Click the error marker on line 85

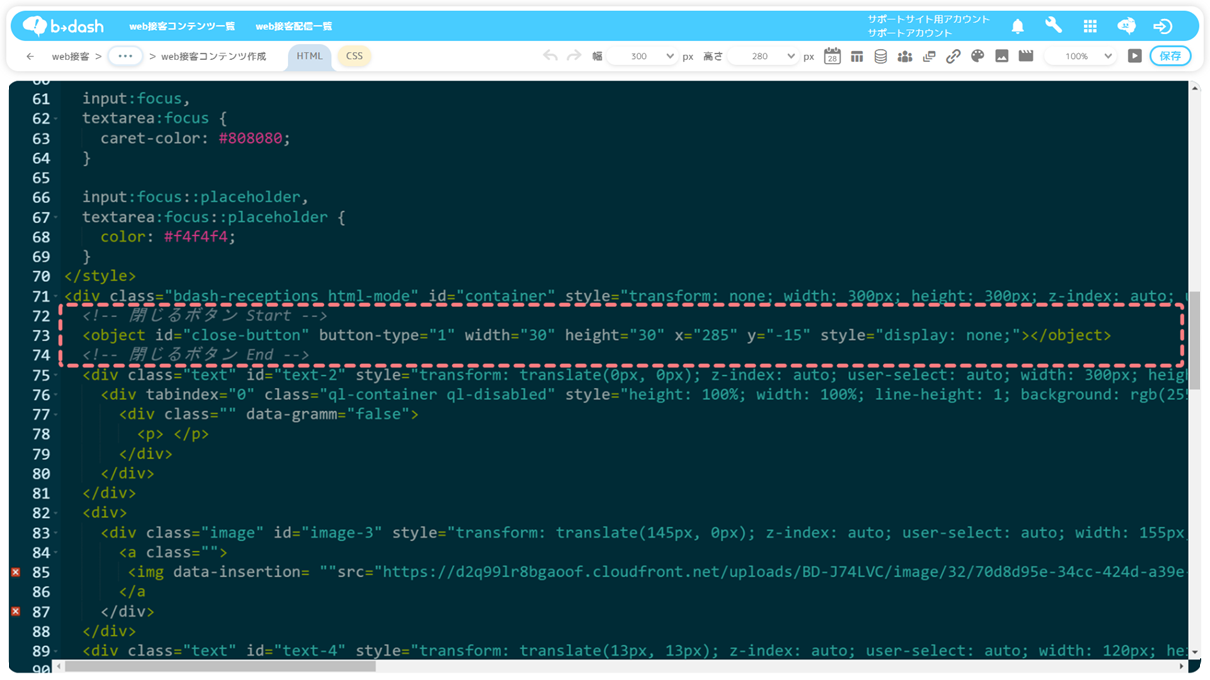[x=16, y=572]
